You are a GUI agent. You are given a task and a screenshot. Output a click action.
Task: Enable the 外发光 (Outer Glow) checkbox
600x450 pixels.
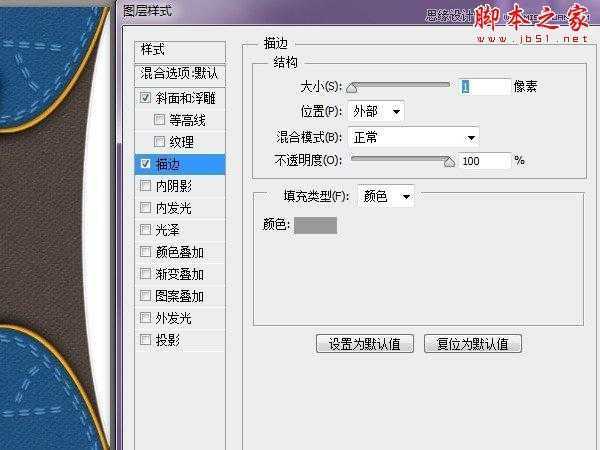(x=146, y=318)
